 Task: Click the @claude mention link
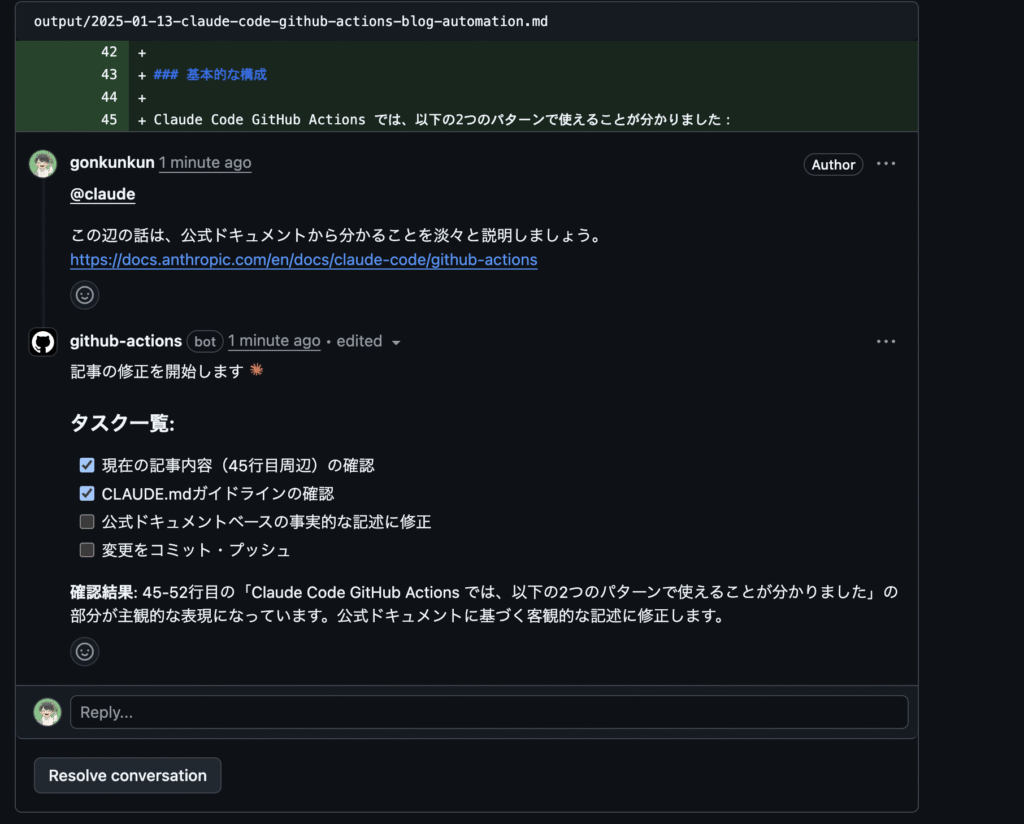coord(103,195)
